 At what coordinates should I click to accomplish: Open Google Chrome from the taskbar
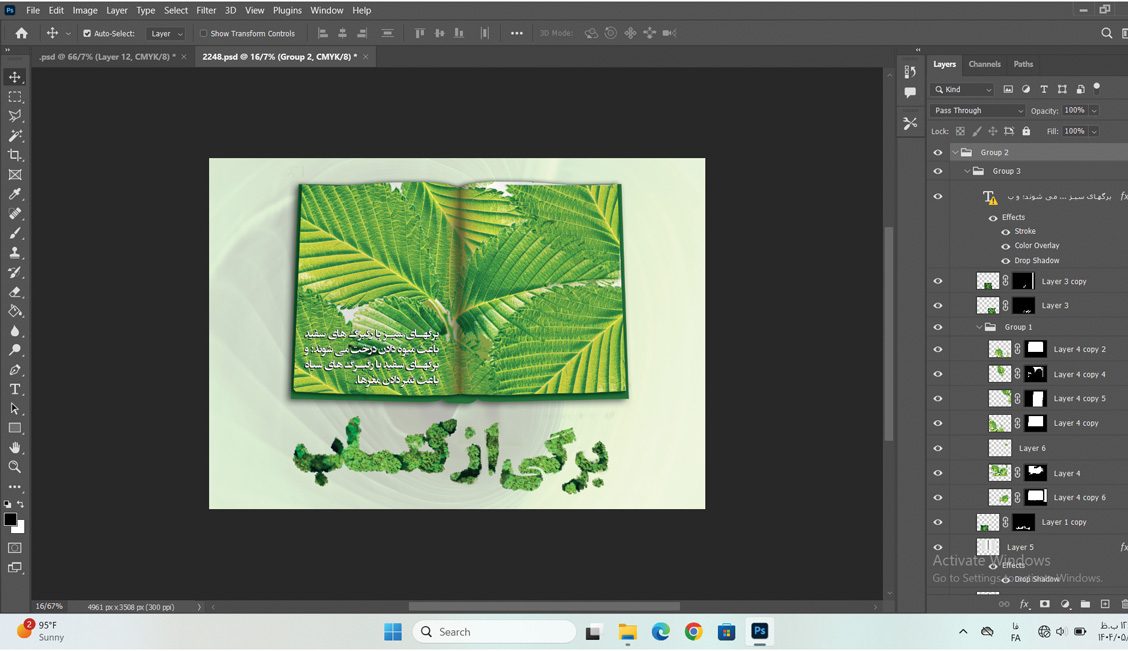(x=693, y=632)
